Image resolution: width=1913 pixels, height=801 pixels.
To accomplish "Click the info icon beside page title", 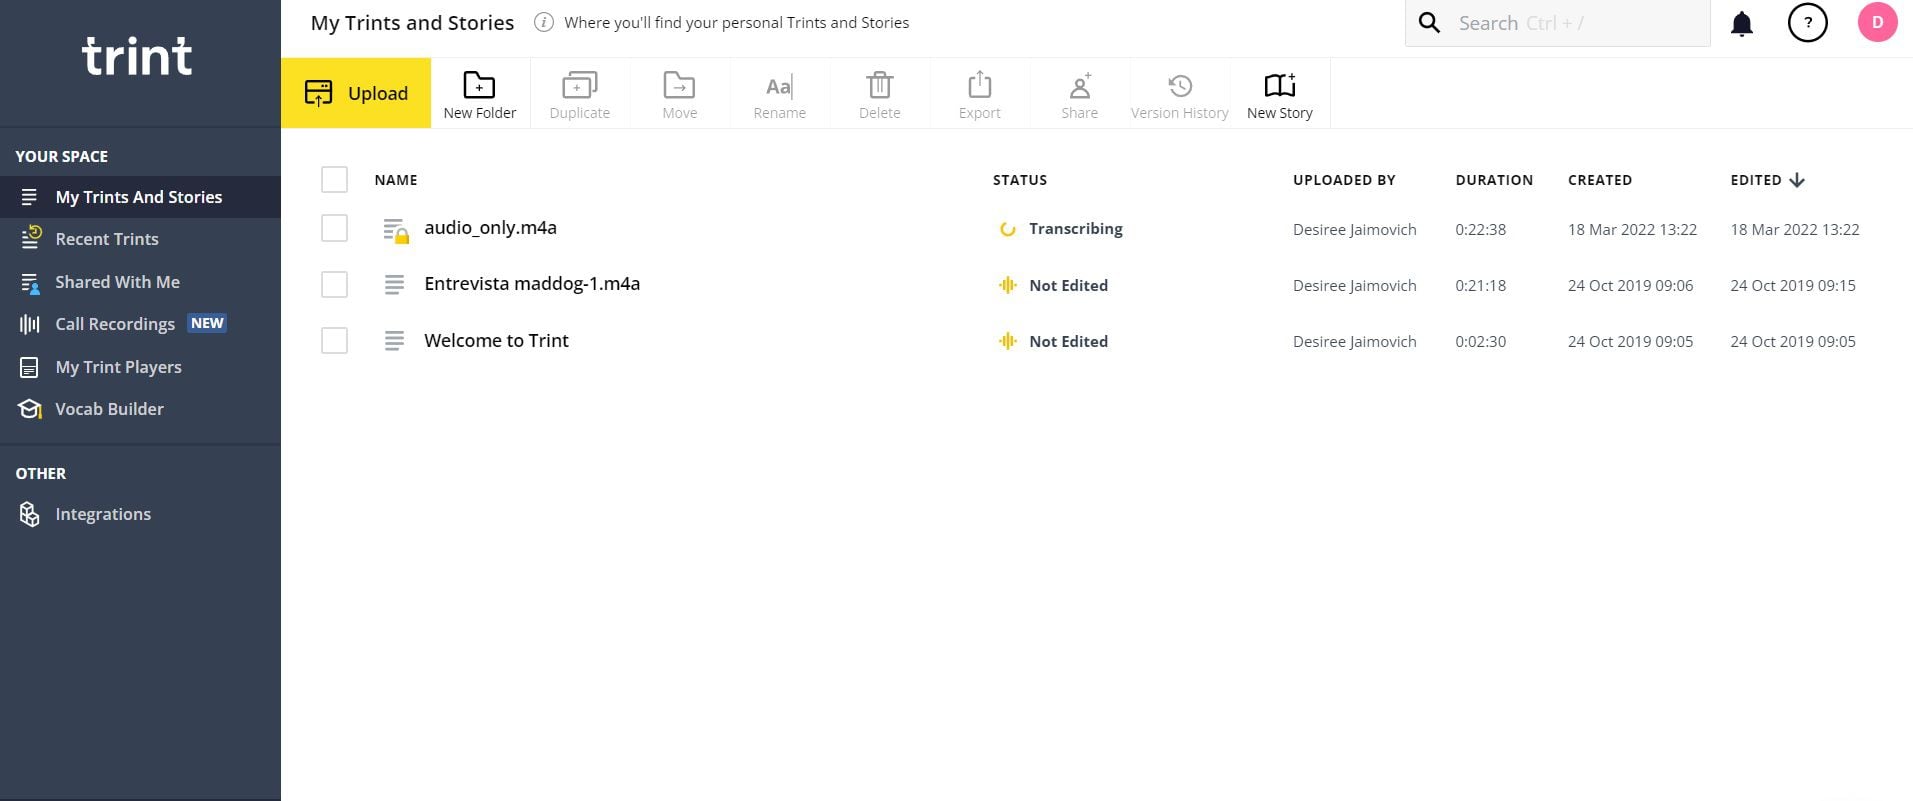I will tap(543, 23).
